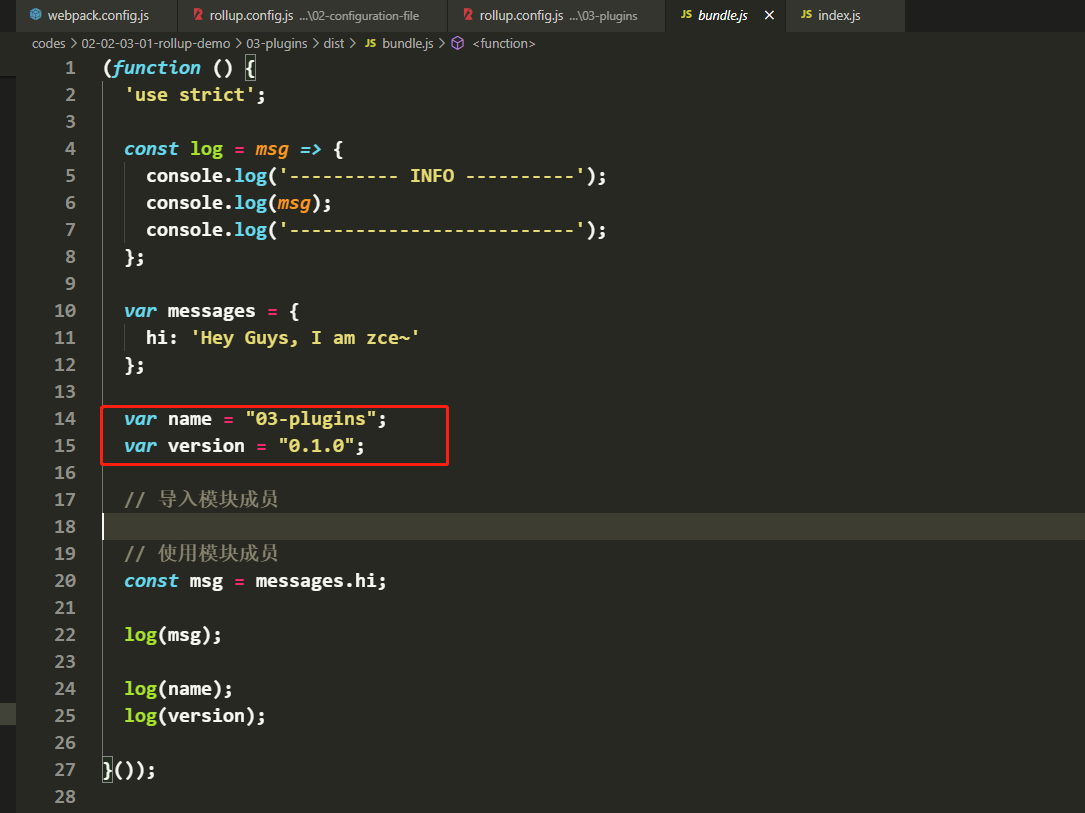This screenshot has height=813, width=1085.
Task: Click log(name) call on line 24
Action: click(x=179, y=689)
